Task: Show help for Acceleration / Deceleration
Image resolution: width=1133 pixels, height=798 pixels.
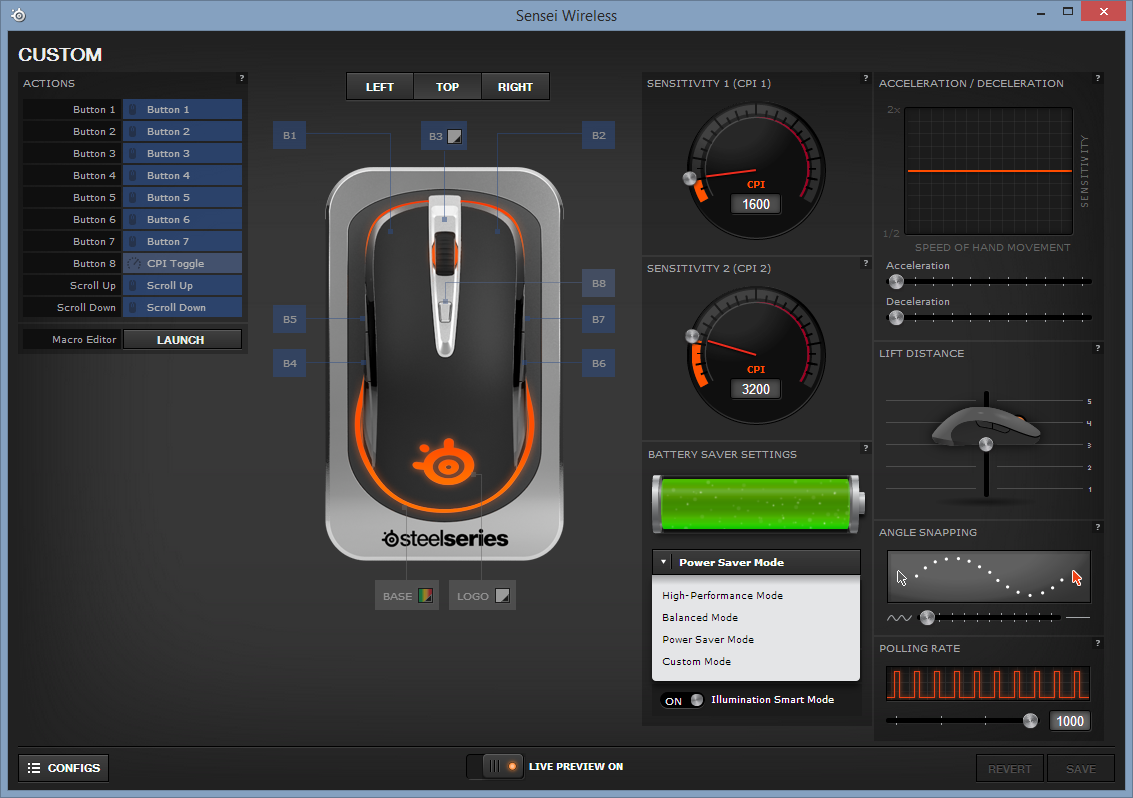Action: point(1098,78)
